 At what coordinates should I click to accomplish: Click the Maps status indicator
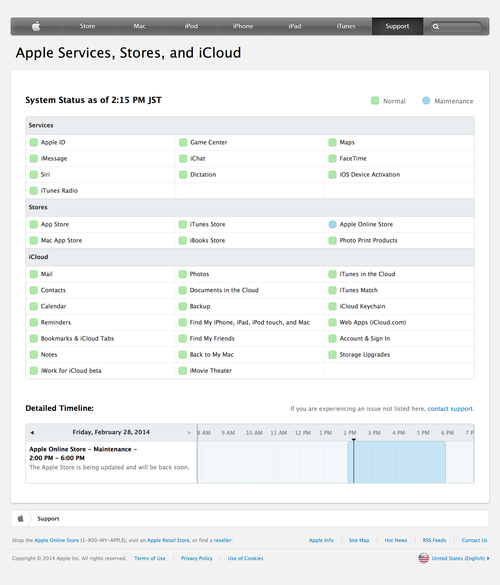(332, 142)
